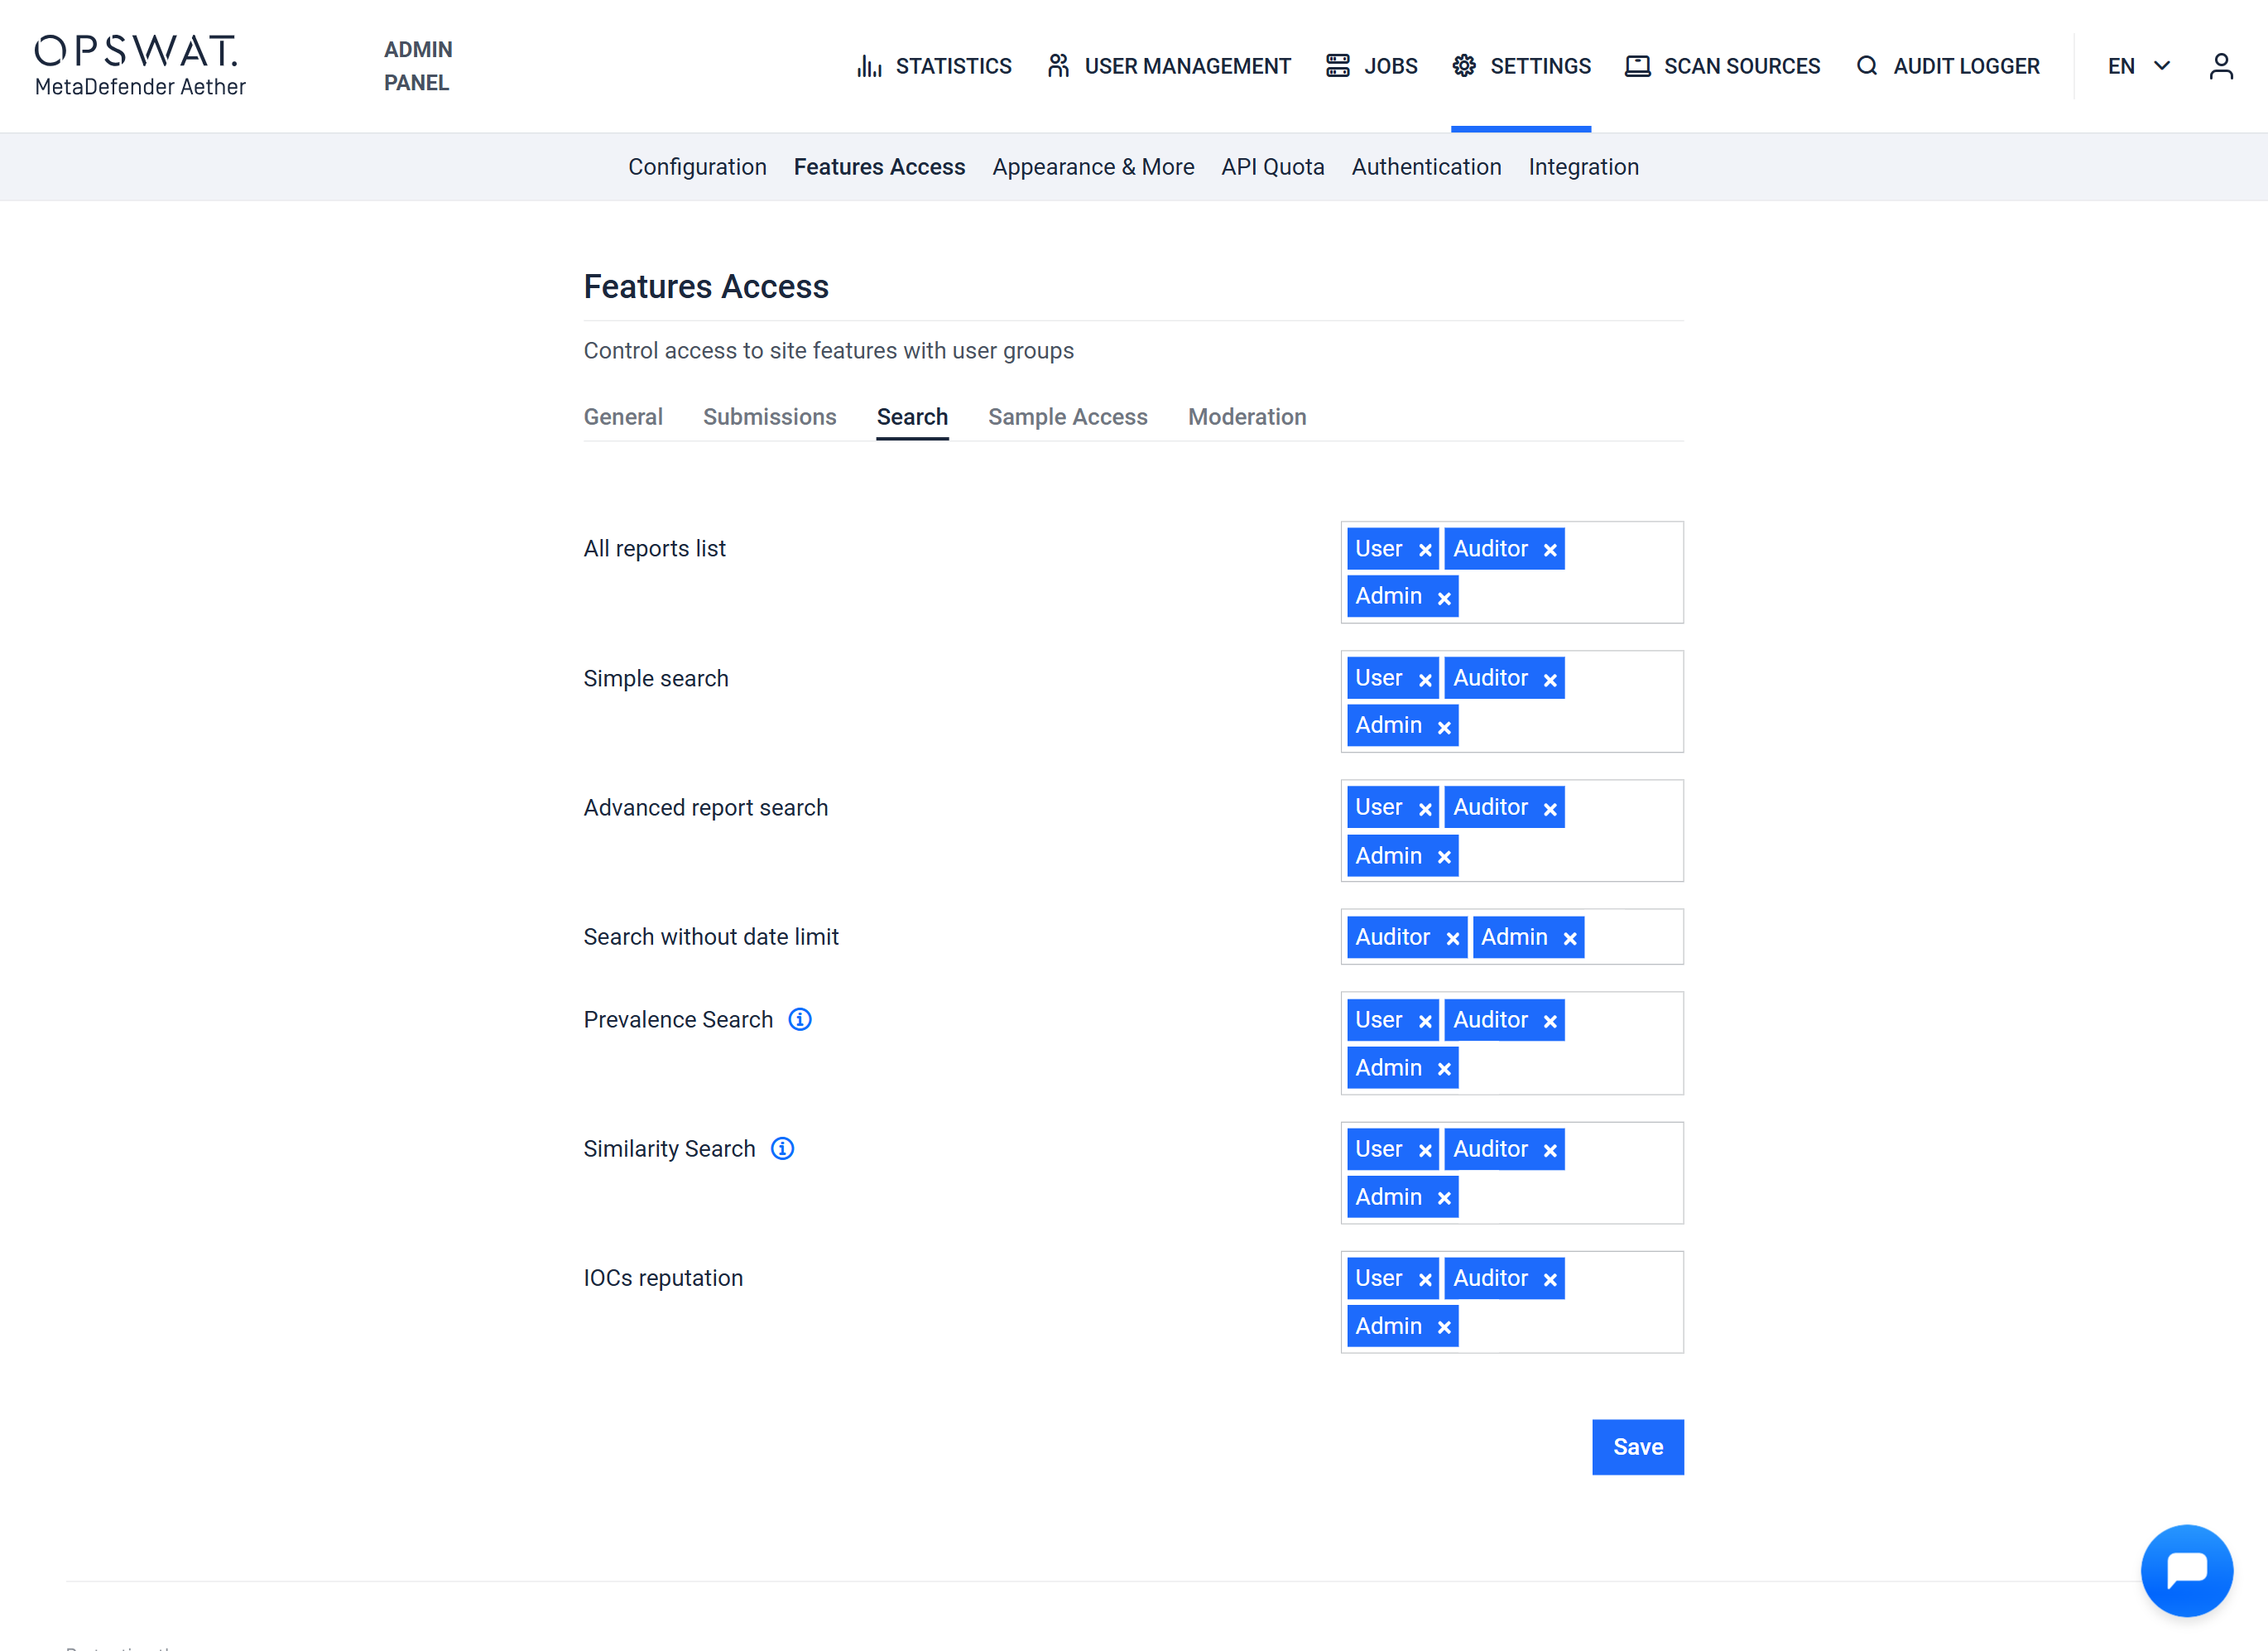Open the user profile icon

[2221, 66]
